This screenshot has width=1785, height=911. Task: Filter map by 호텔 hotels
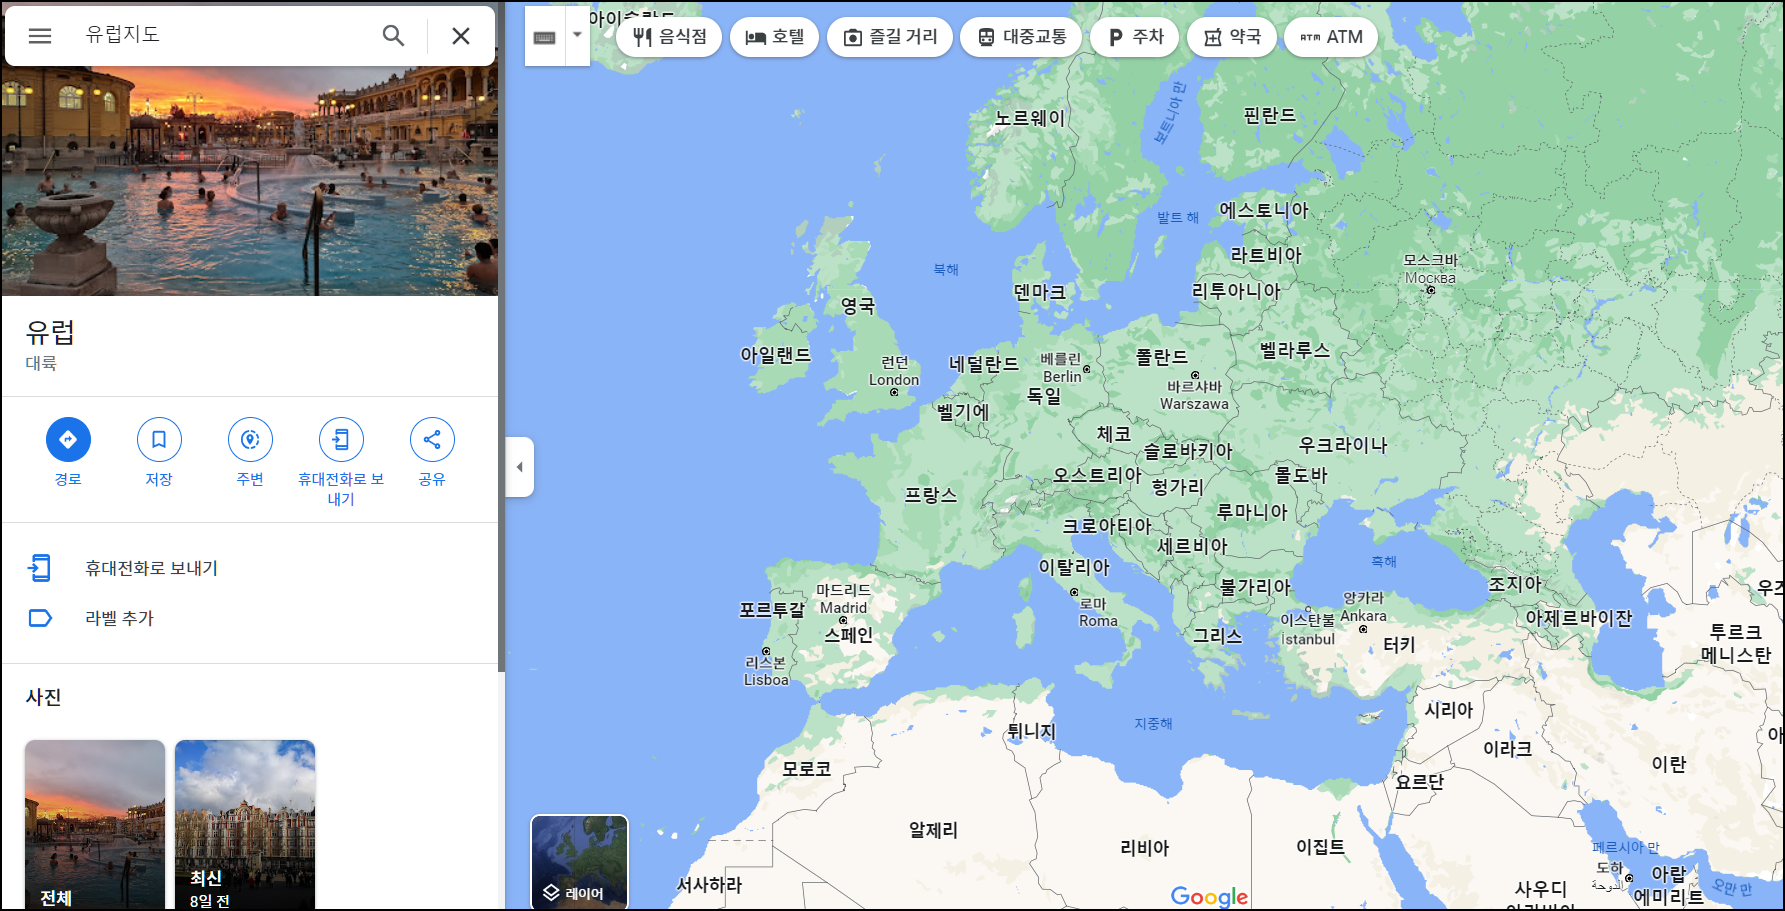point(775,37)
